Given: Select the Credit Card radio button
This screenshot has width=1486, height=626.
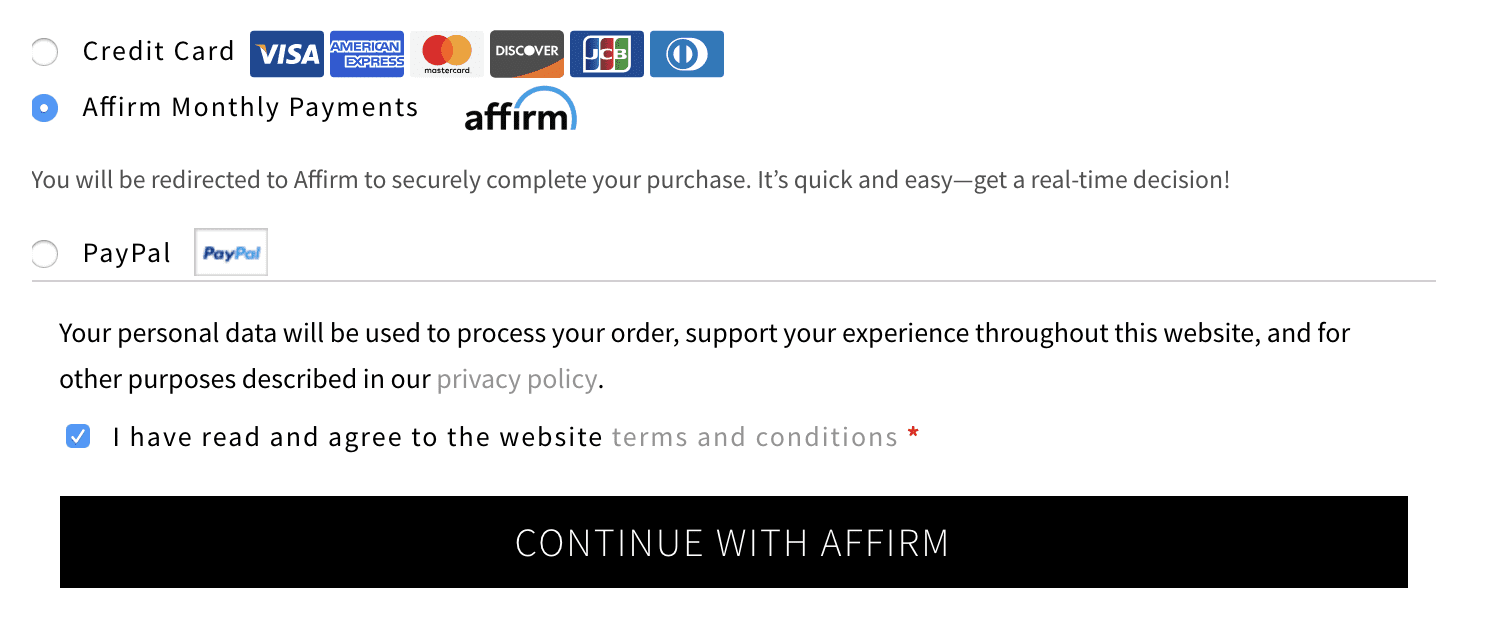Looking at the screenshot, I should click(45, 52).
